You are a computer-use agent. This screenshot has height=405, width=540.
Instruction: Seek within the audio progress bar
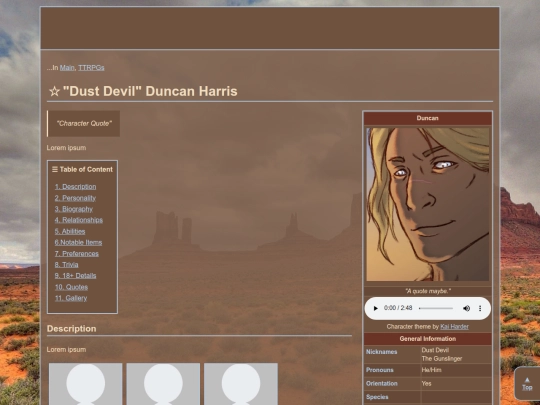(436, 308)
